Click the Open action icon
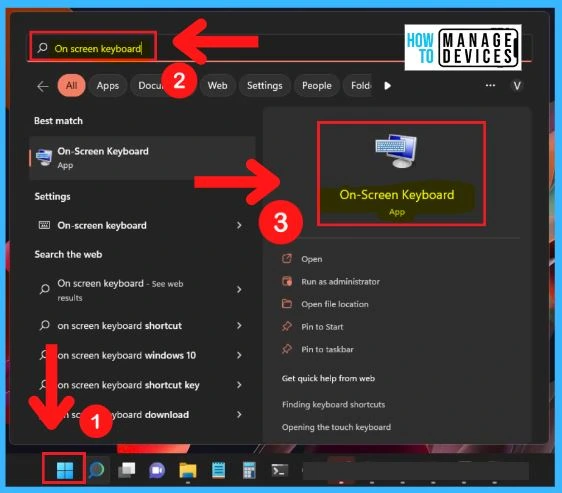This screenshot has height=493, width=562. click(x=287, y=259)
